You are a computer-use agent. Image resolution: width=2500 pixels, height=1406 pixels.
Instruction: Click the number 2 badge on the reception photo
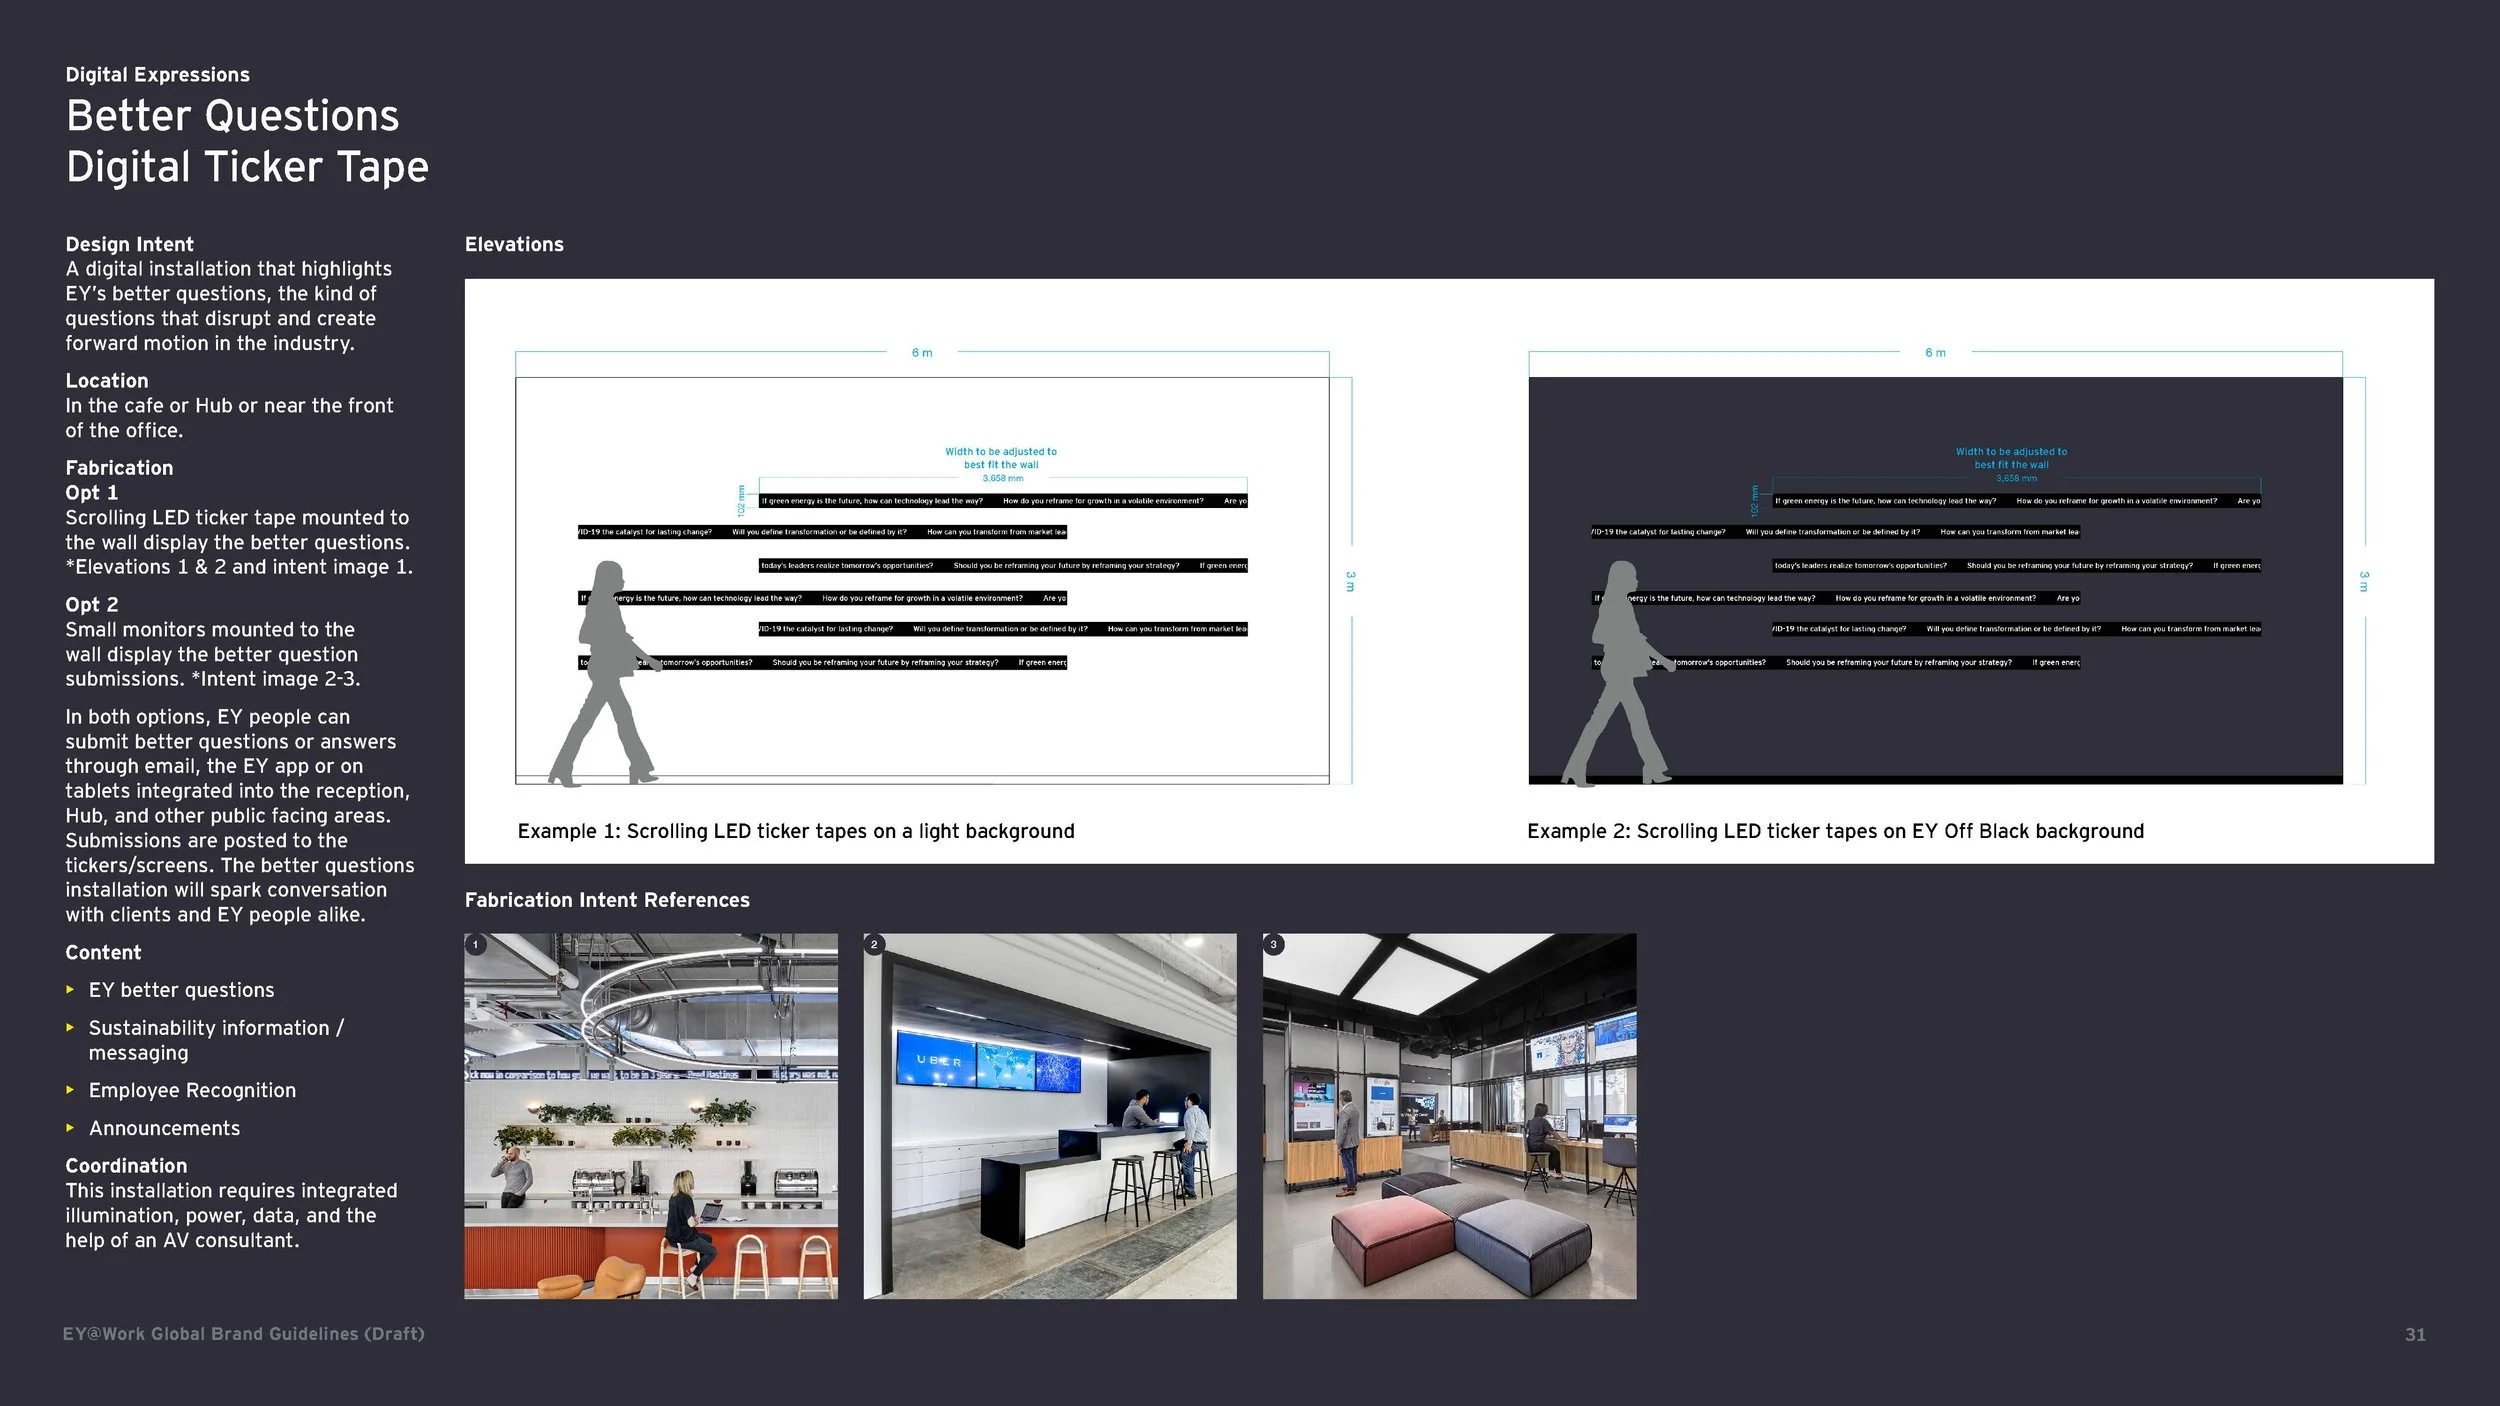pyautogui.click(x=874, y=944)
